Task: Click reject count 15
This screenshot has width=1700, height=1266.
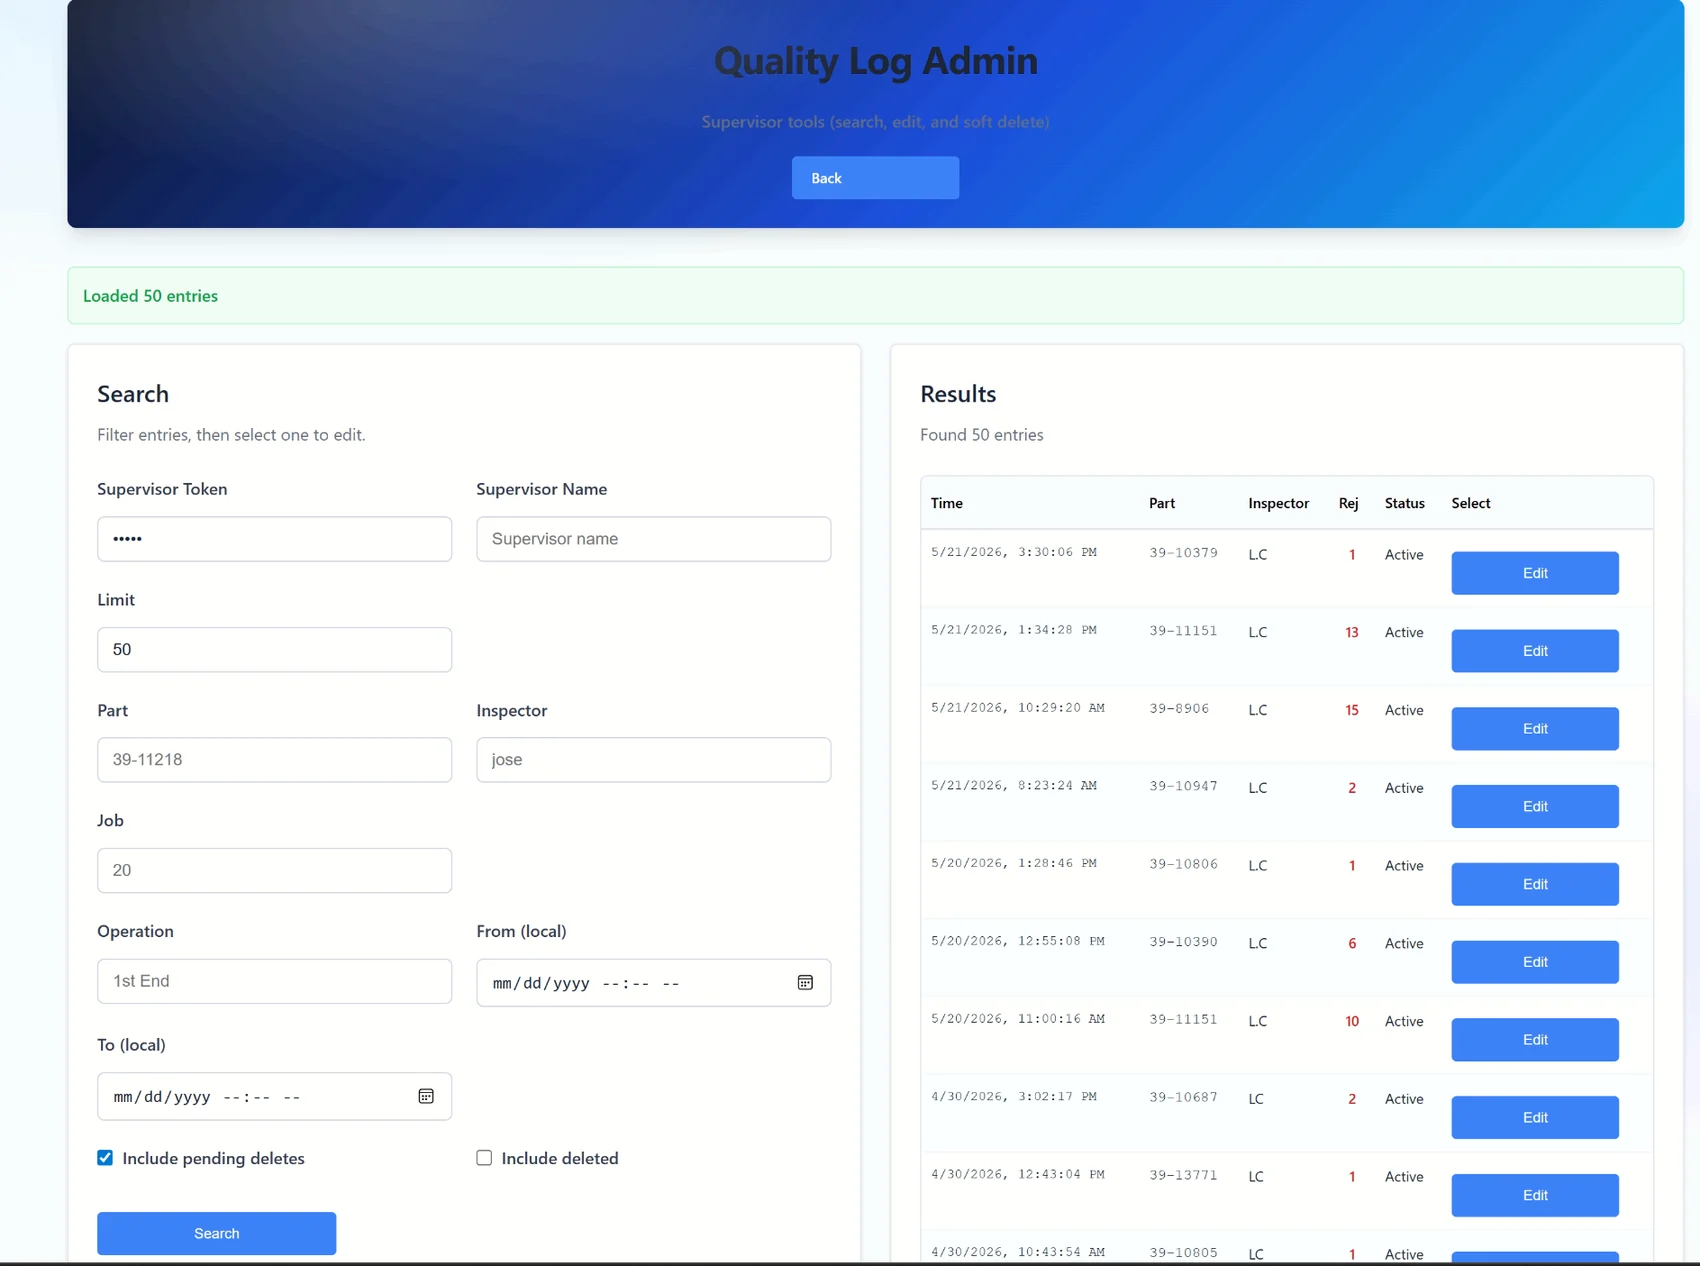Action: point(1352,710)
